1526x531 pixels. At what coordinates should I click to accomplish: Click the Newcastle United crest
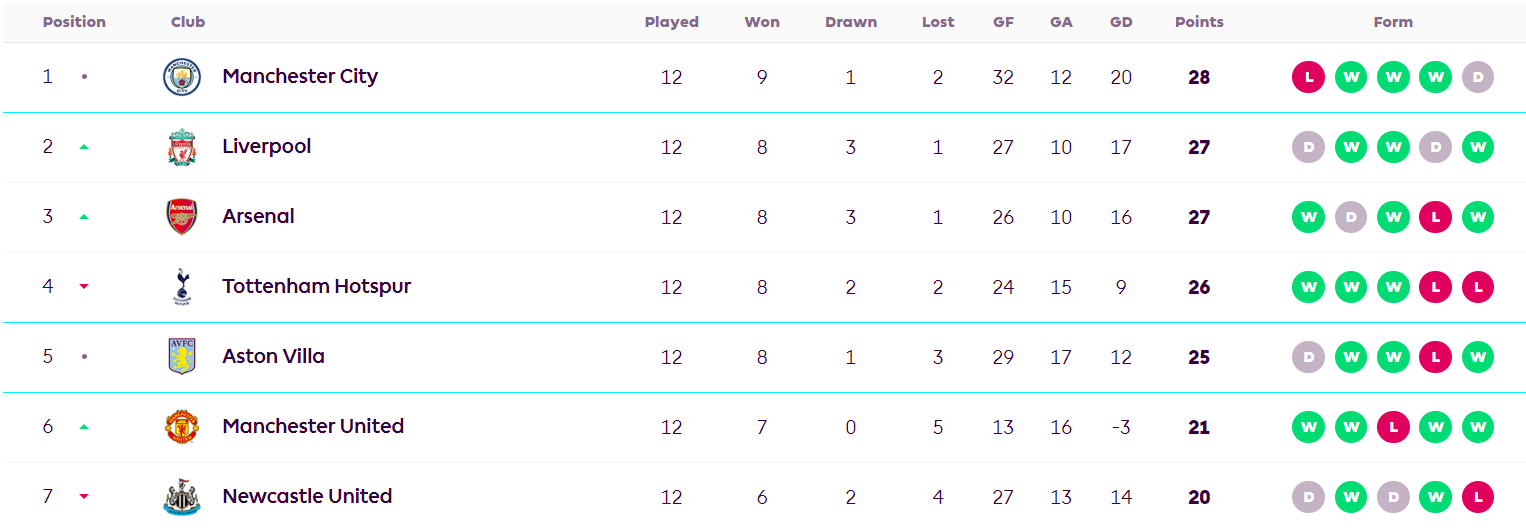181,497
